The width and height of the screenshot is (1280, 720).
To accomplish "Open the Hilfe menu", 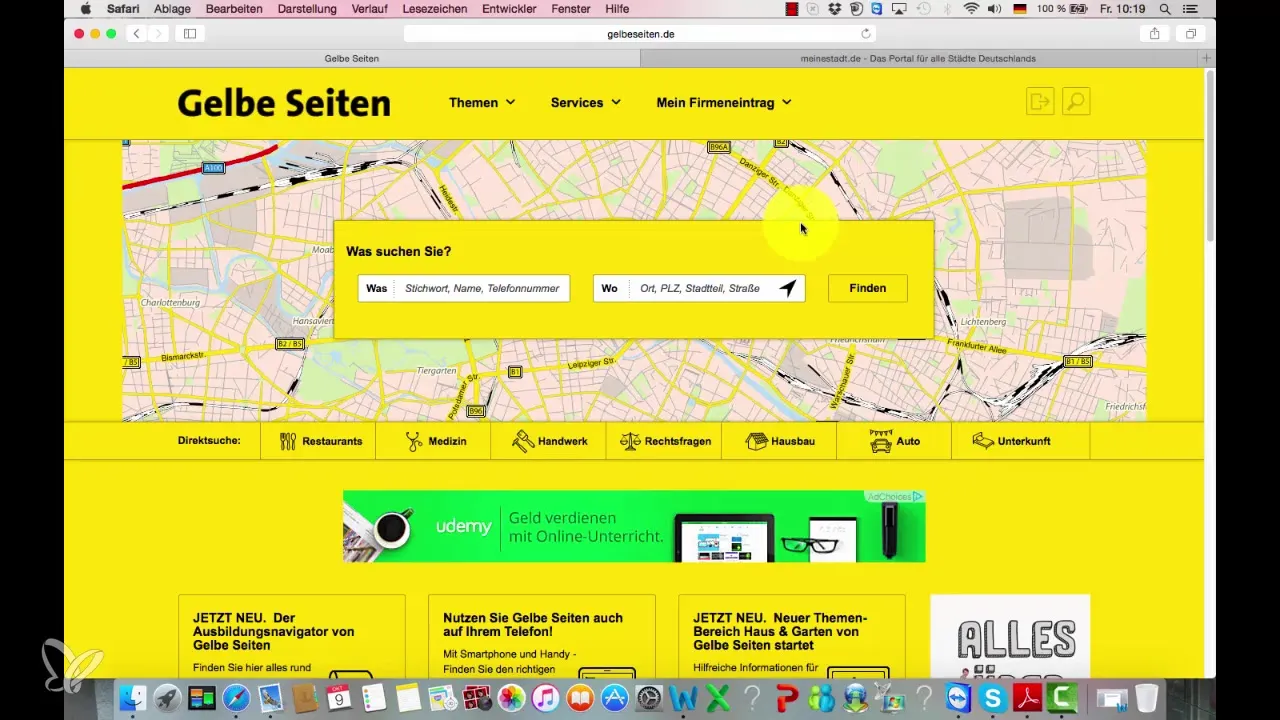I will click(x=617, y=9).
